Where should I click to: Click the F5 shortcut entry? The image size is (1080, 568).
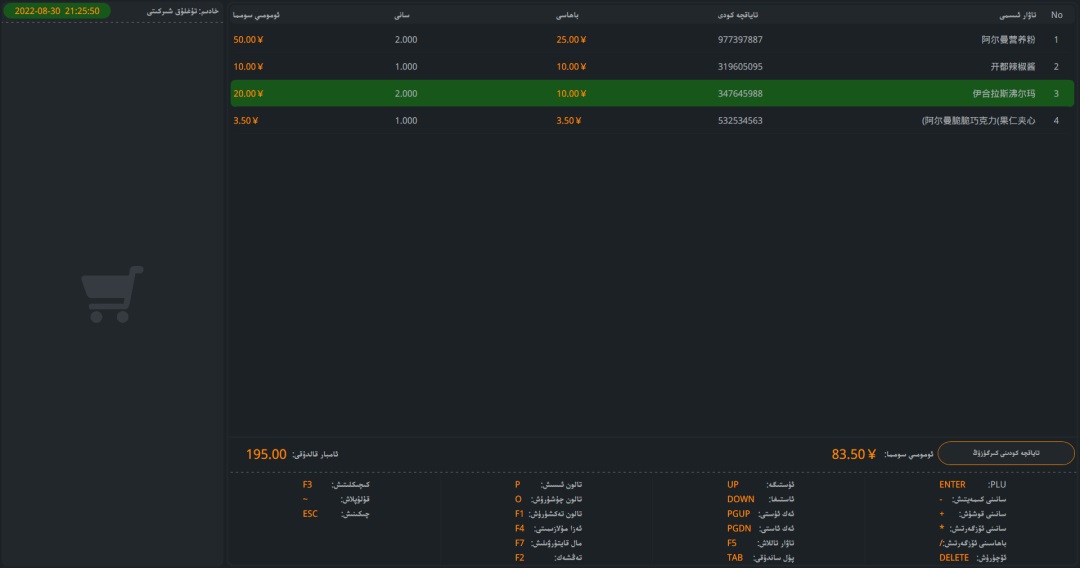point(760,543)
